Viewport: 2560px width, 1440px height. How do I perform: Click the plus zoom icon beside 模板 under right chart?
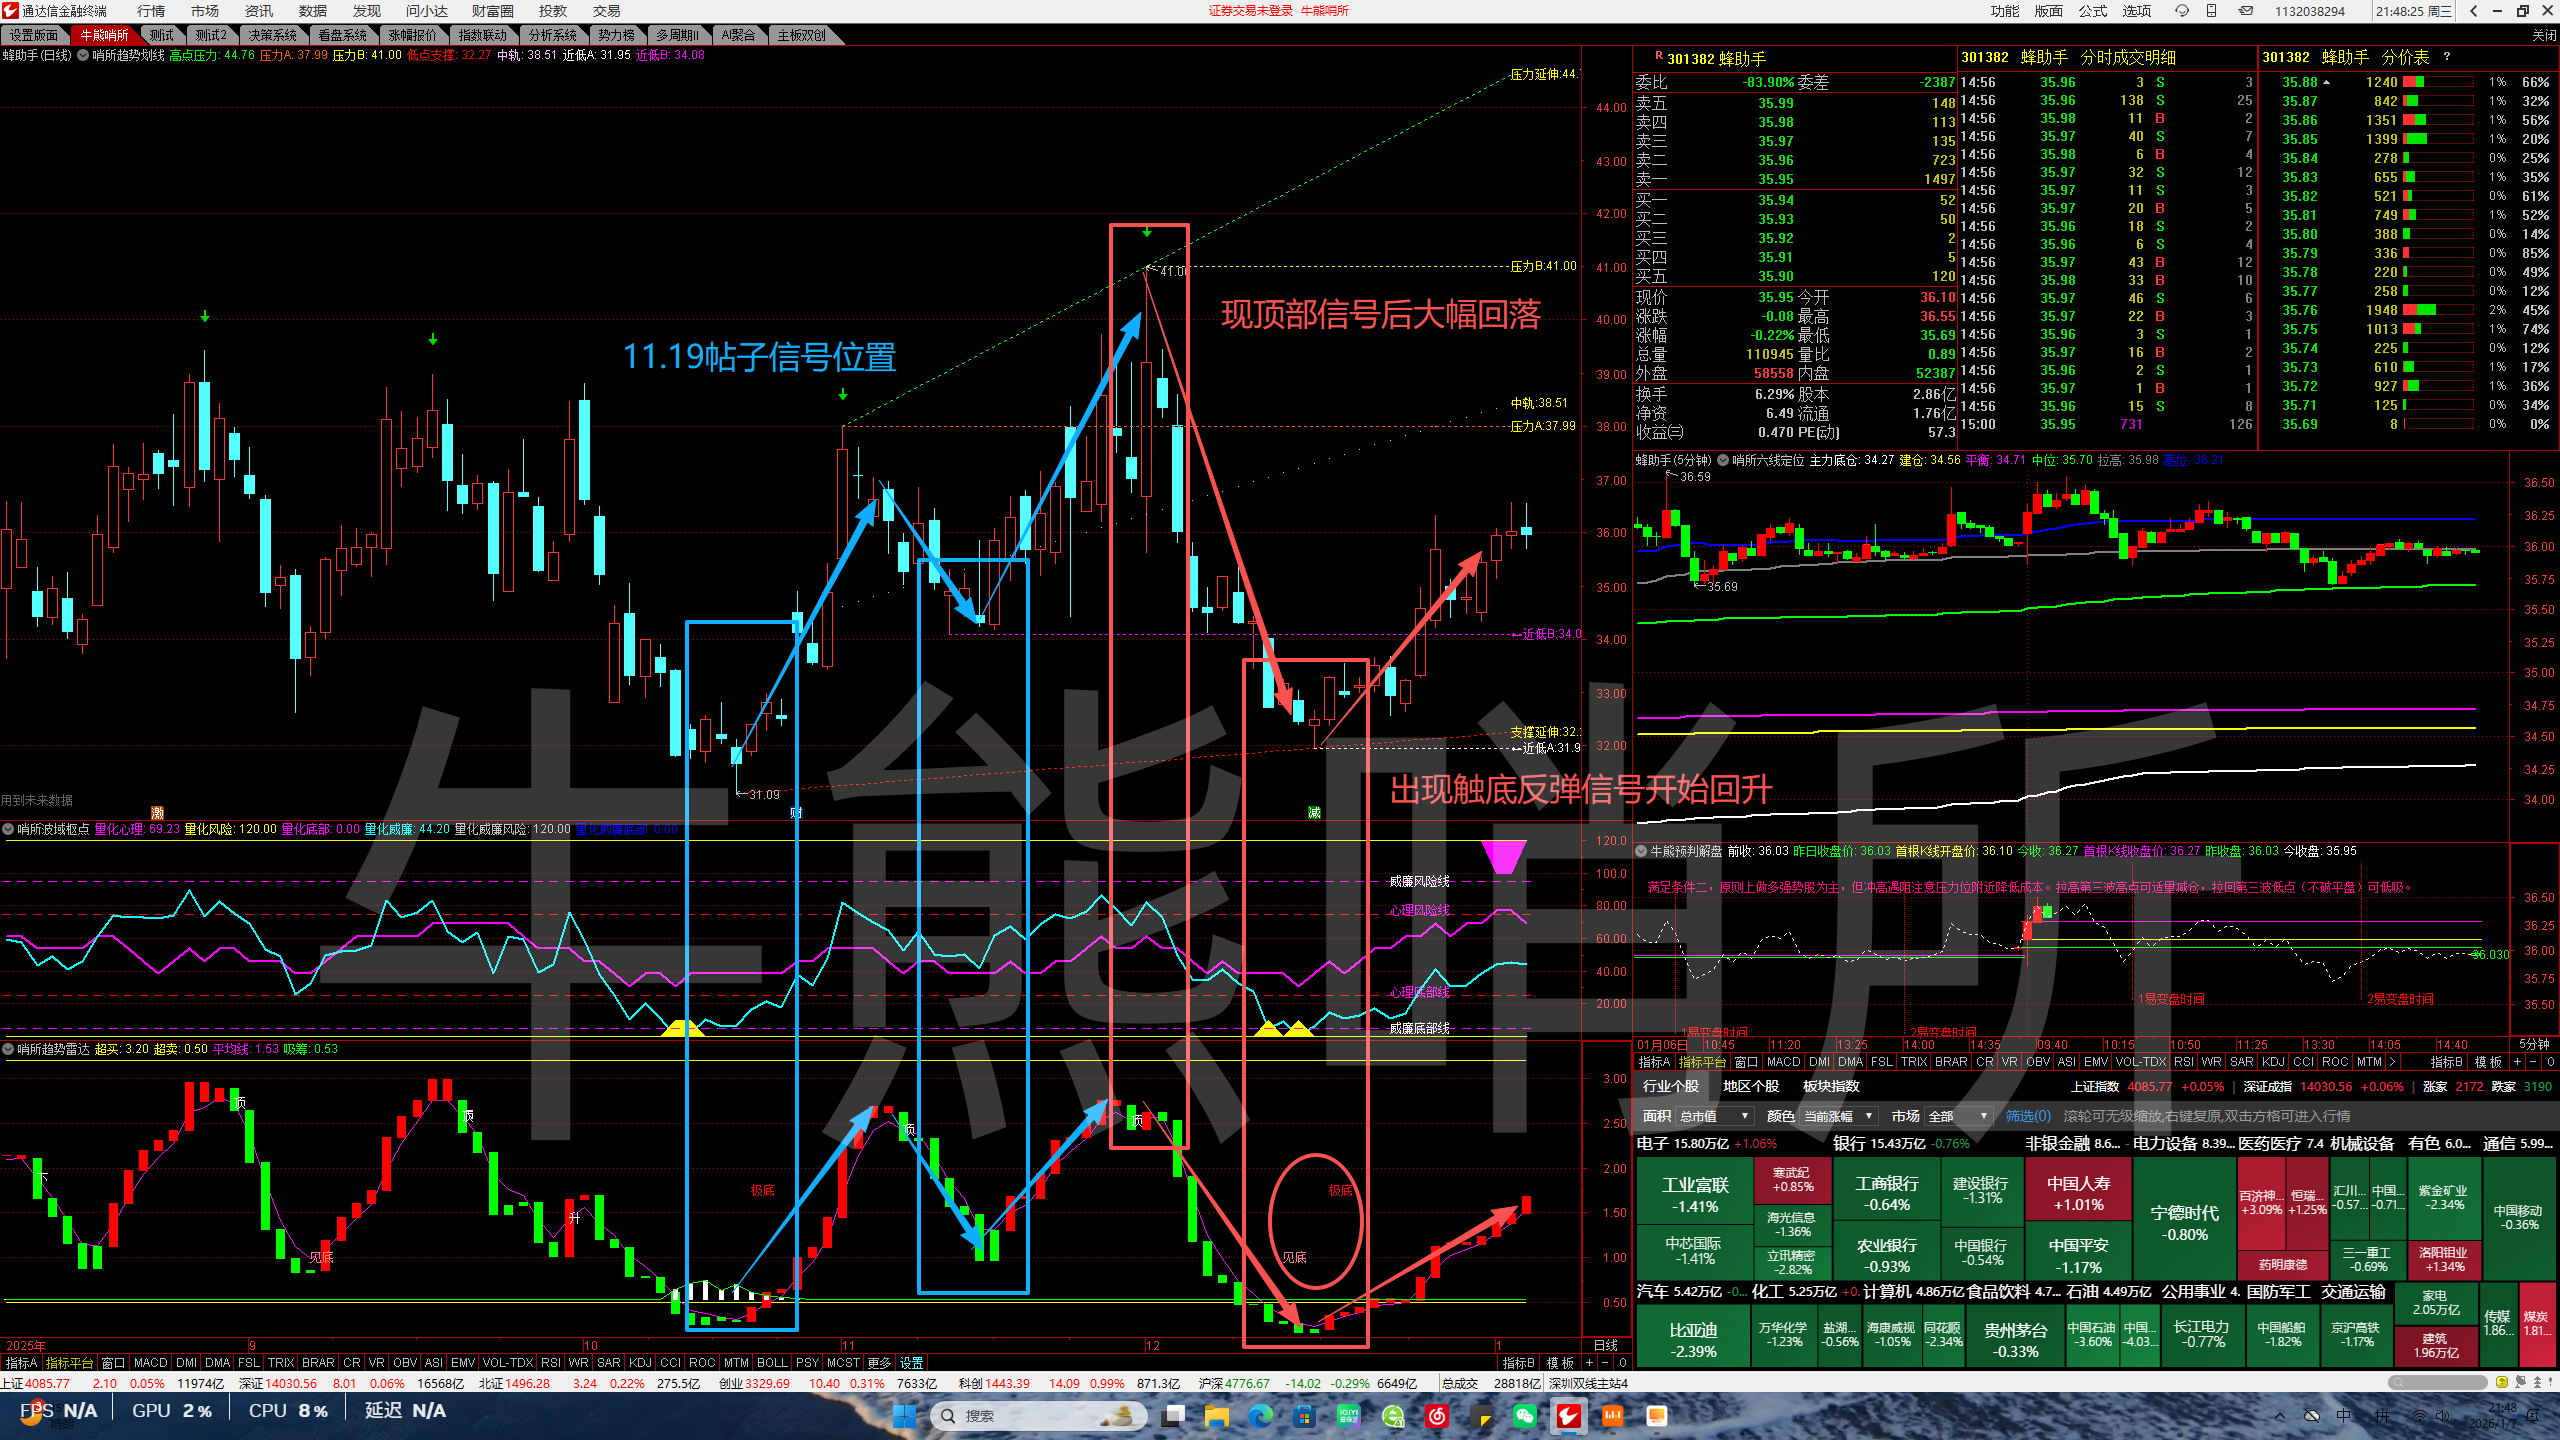coord(2517,1062)
